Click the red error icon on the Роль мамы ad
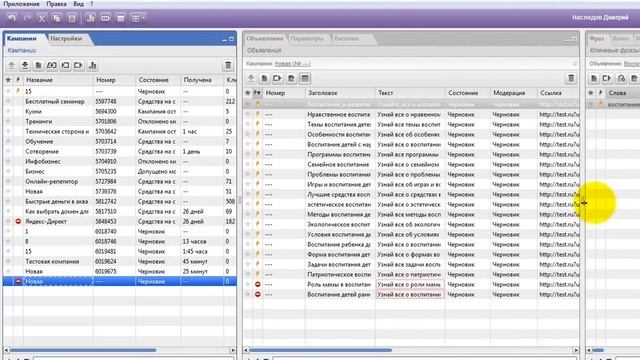Viewport: 640px width, 360px height. pyautogui.click(x=258, y=284)
